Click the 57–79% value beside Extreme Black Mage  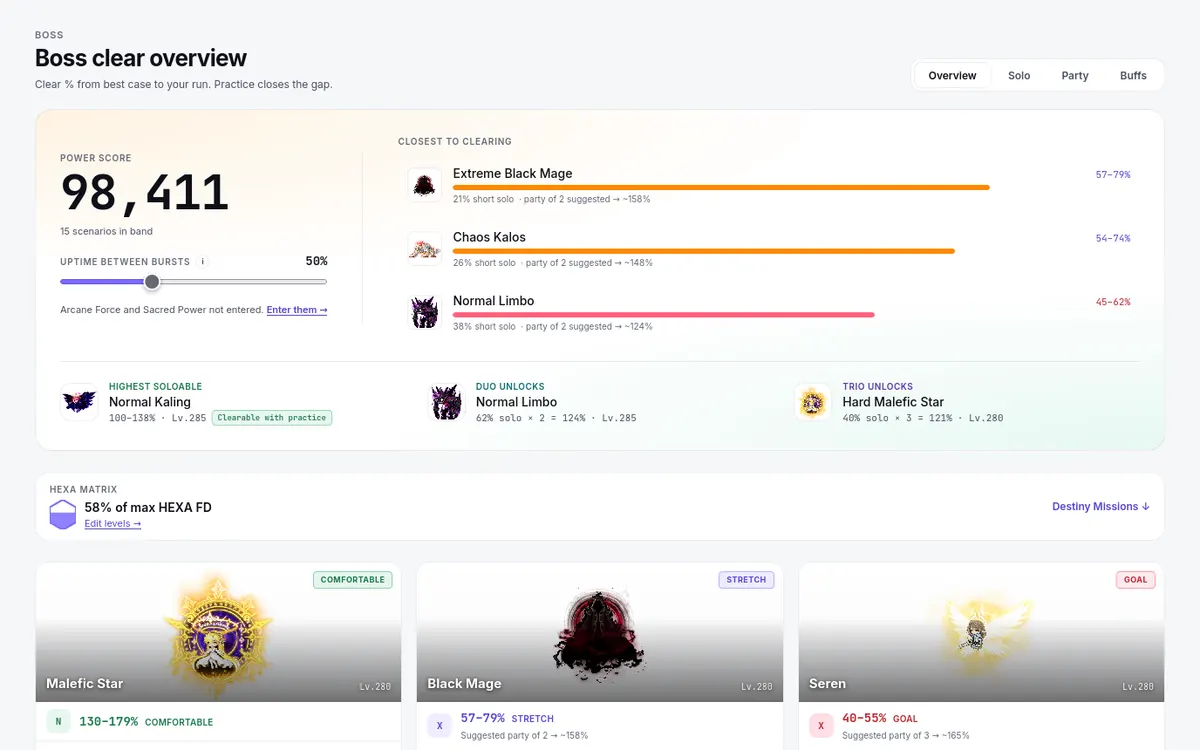(x=1113, y=175)
